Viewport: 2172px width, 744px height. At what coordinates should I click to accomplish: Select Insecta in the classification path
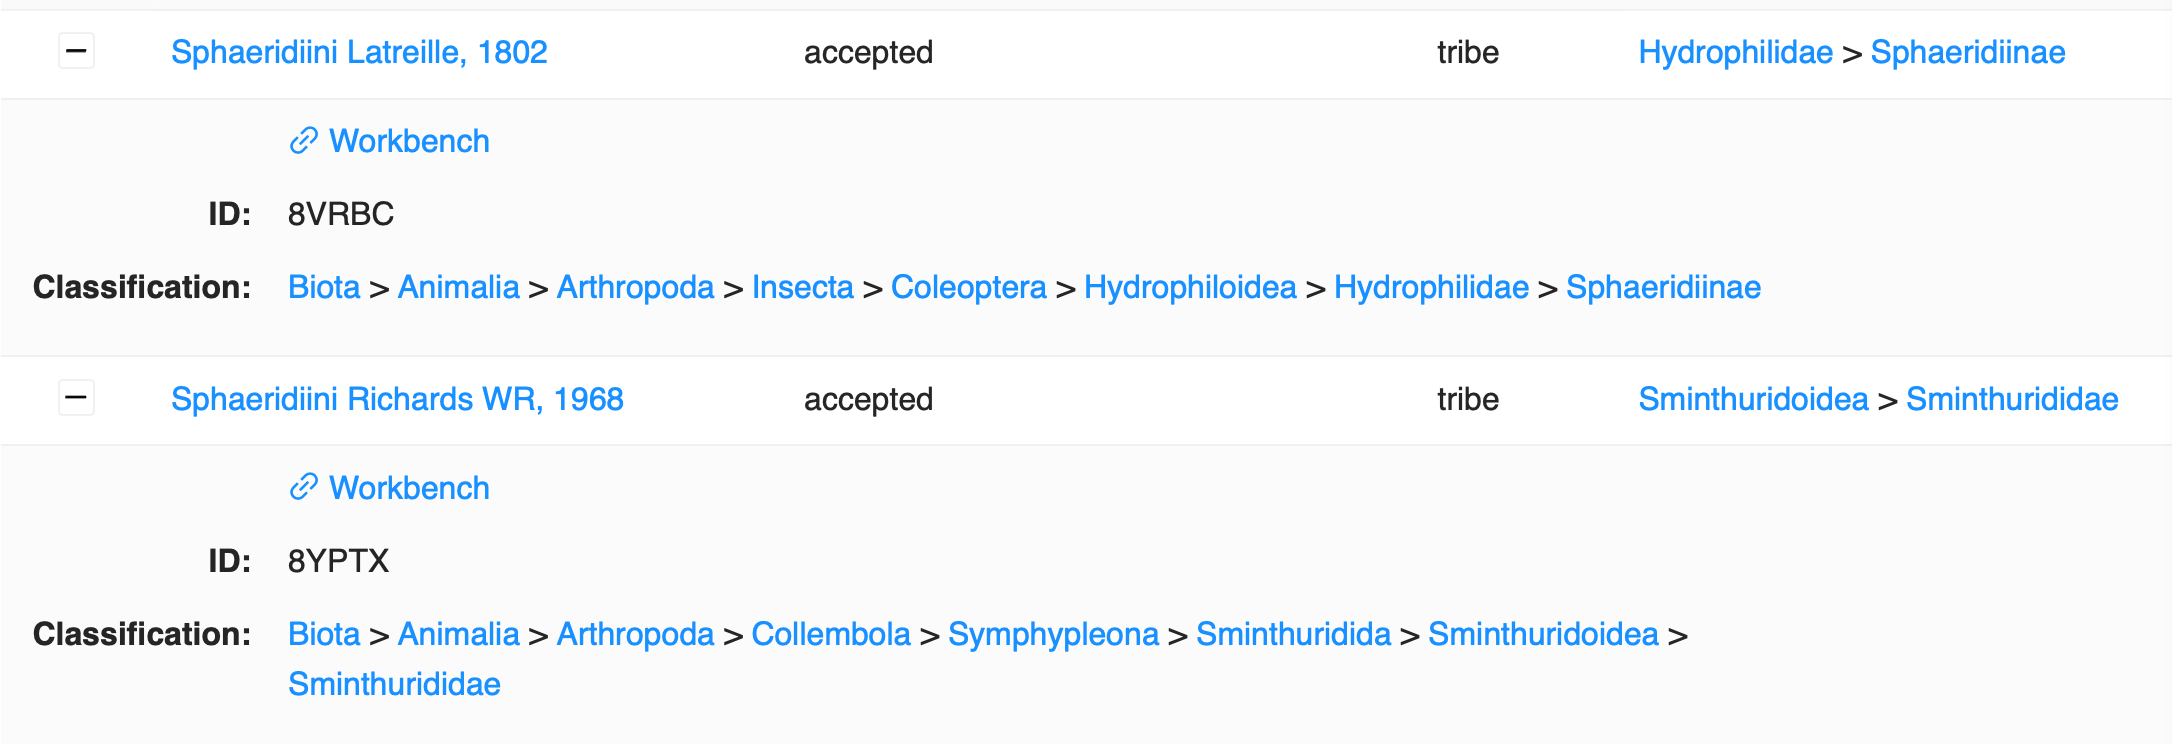point(803,286)
